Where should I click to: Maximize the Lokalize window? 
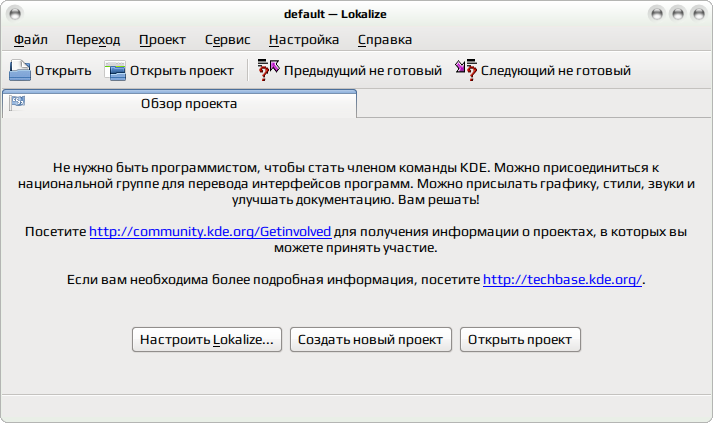(x=678, y=14)
